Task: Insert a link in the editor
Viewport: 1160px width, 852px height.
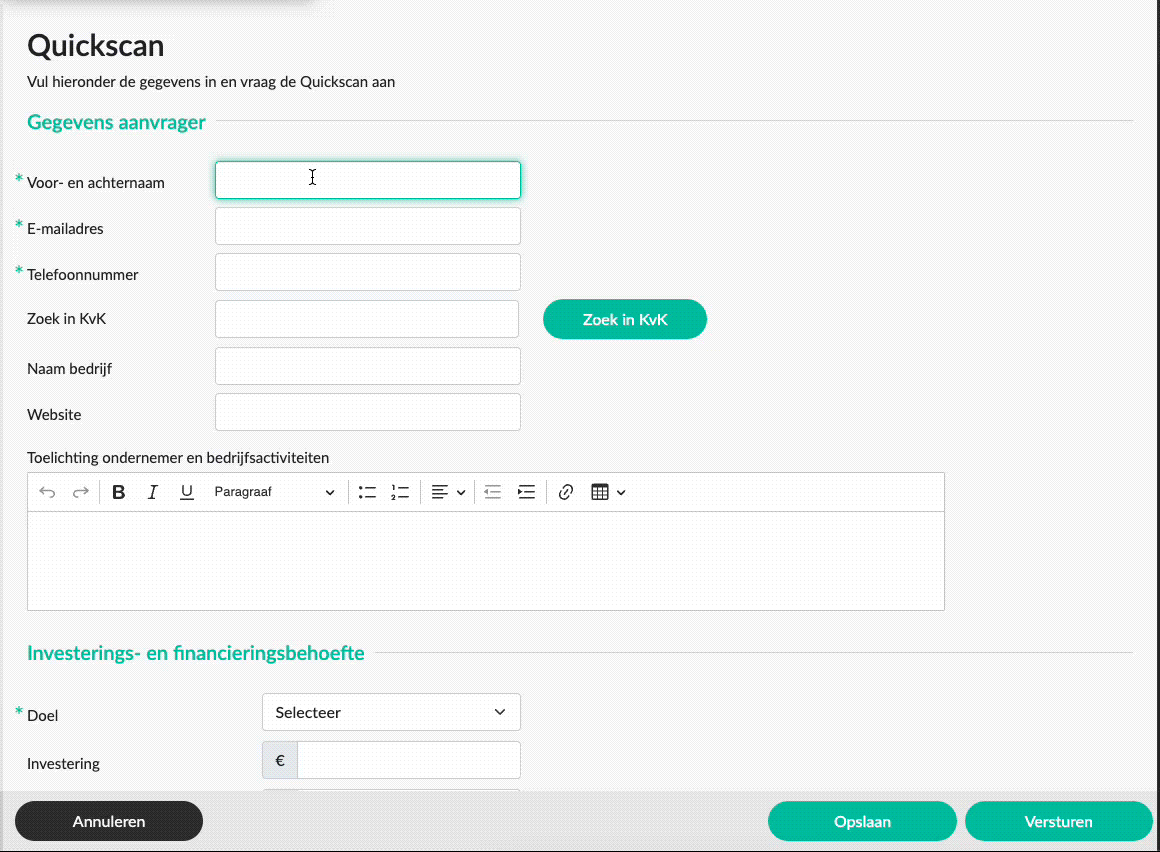Action: [566, 492]
